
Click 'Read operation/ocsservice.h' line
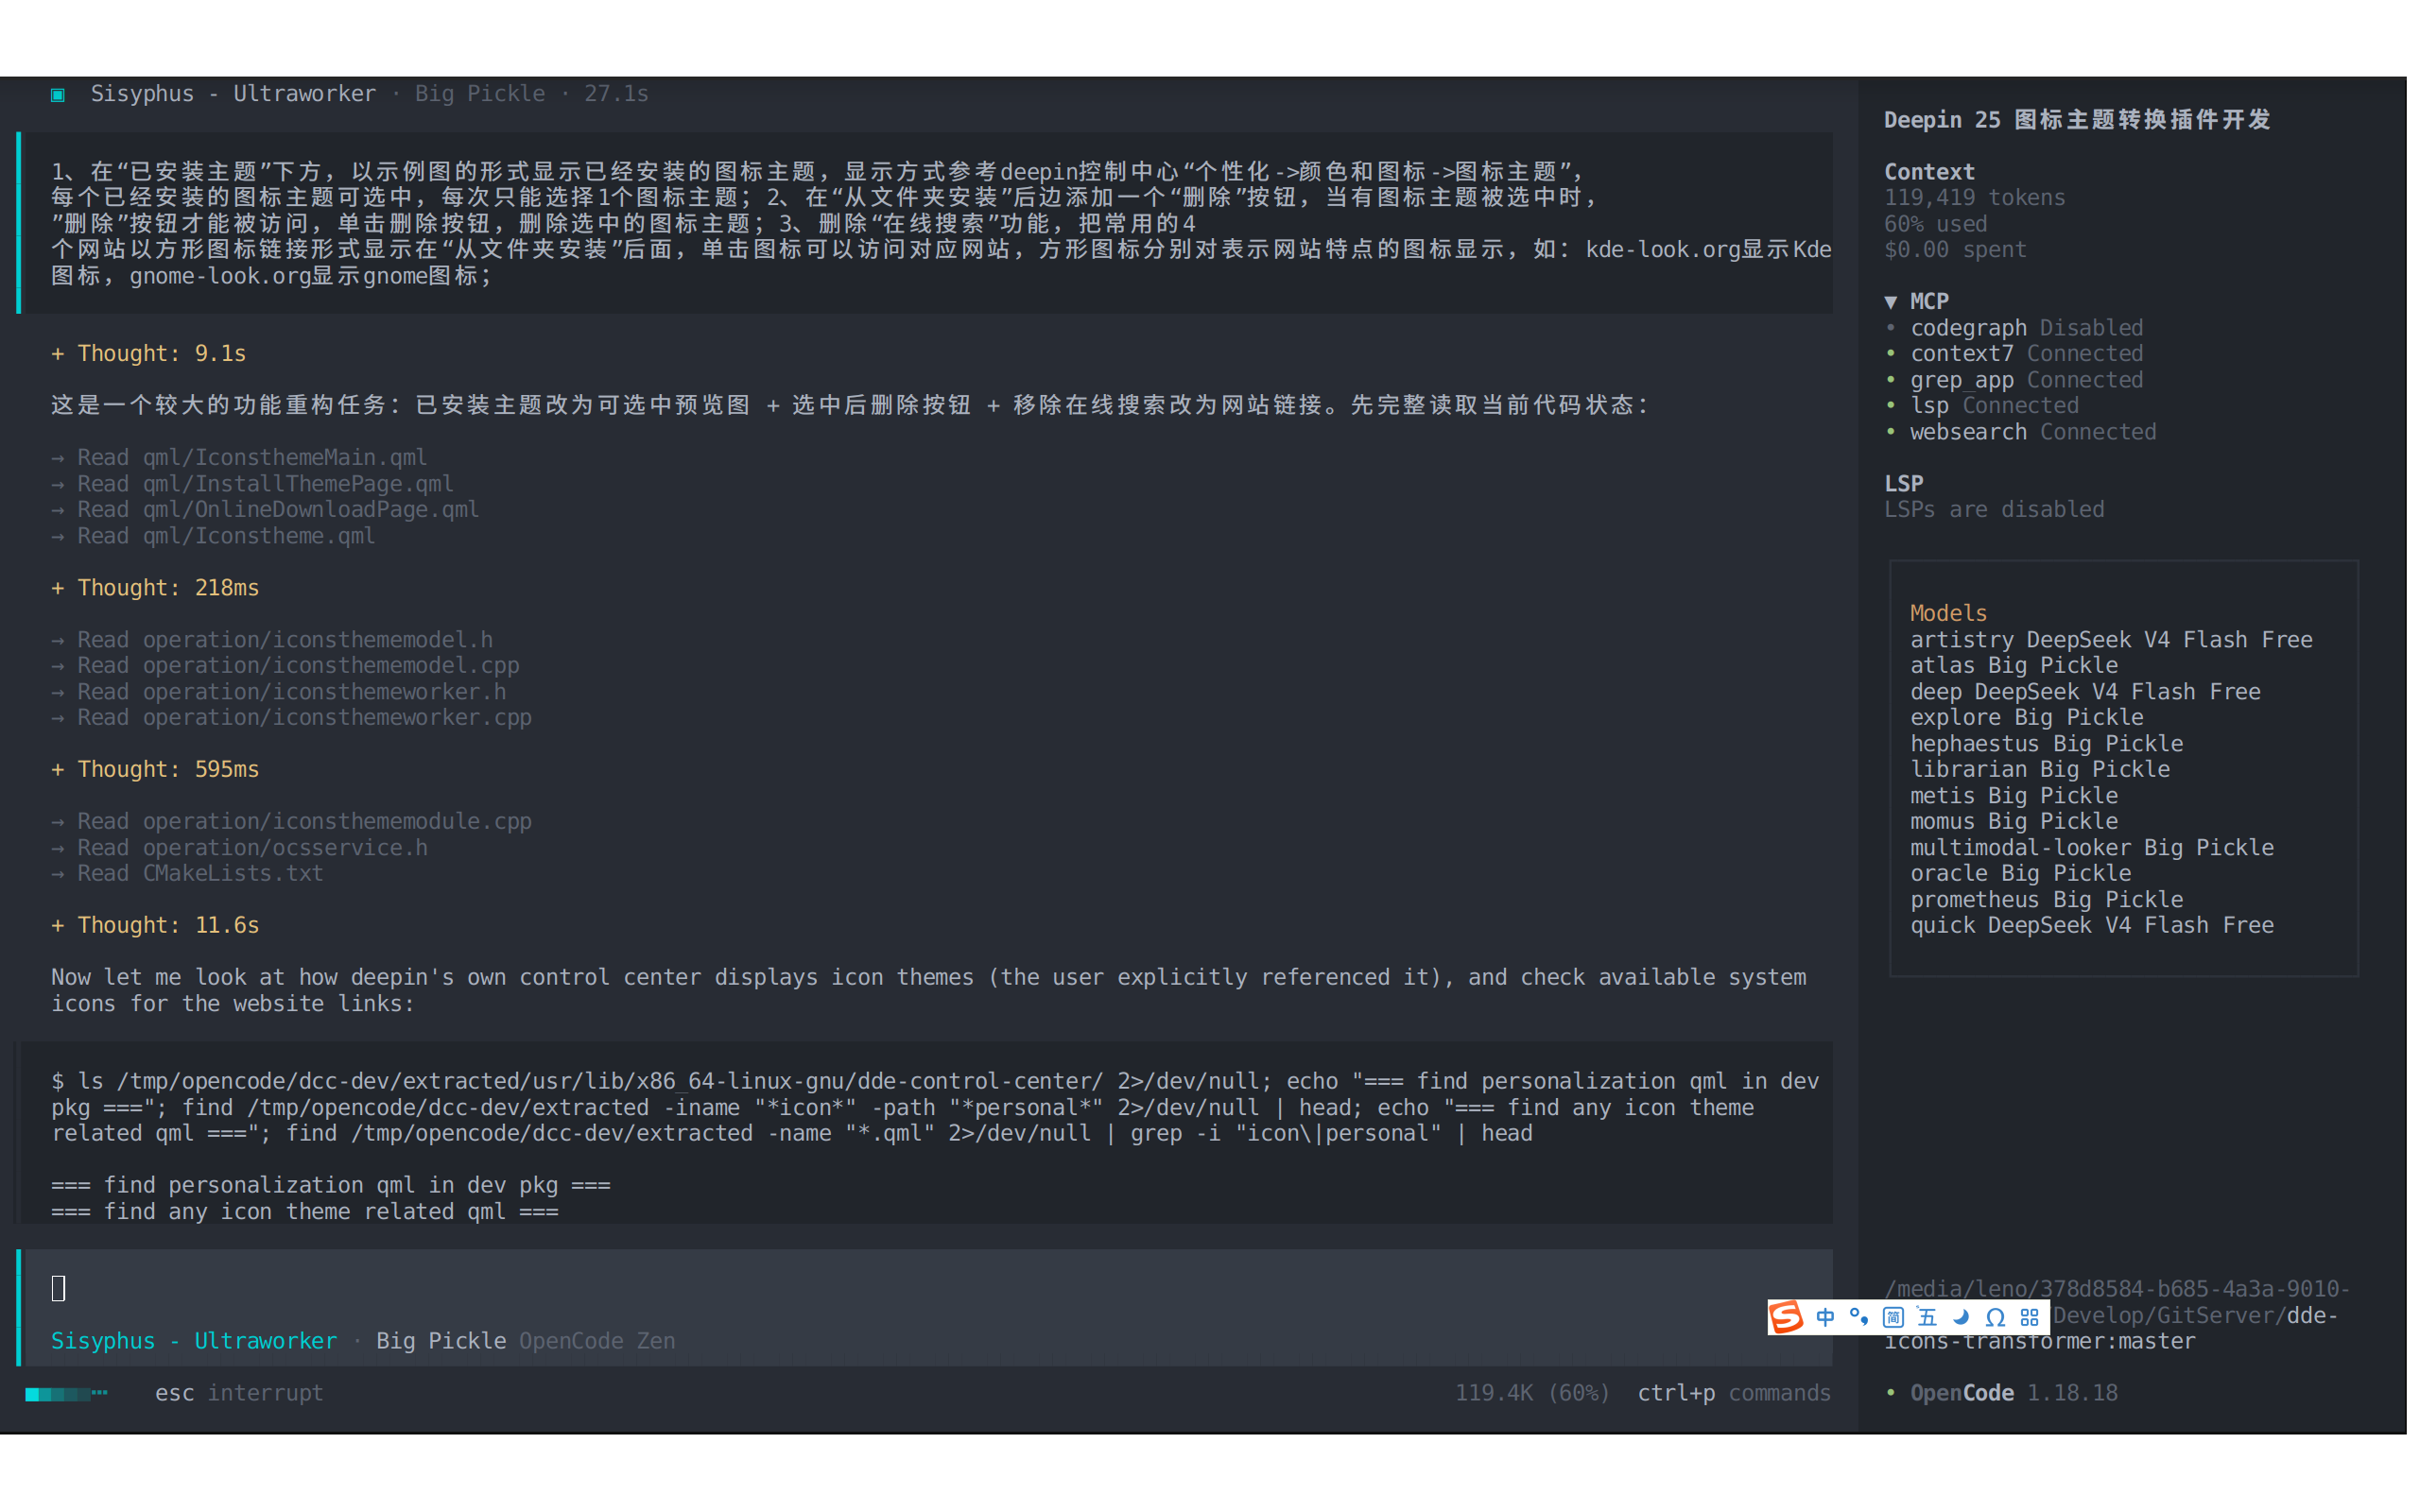click(239, 847)
